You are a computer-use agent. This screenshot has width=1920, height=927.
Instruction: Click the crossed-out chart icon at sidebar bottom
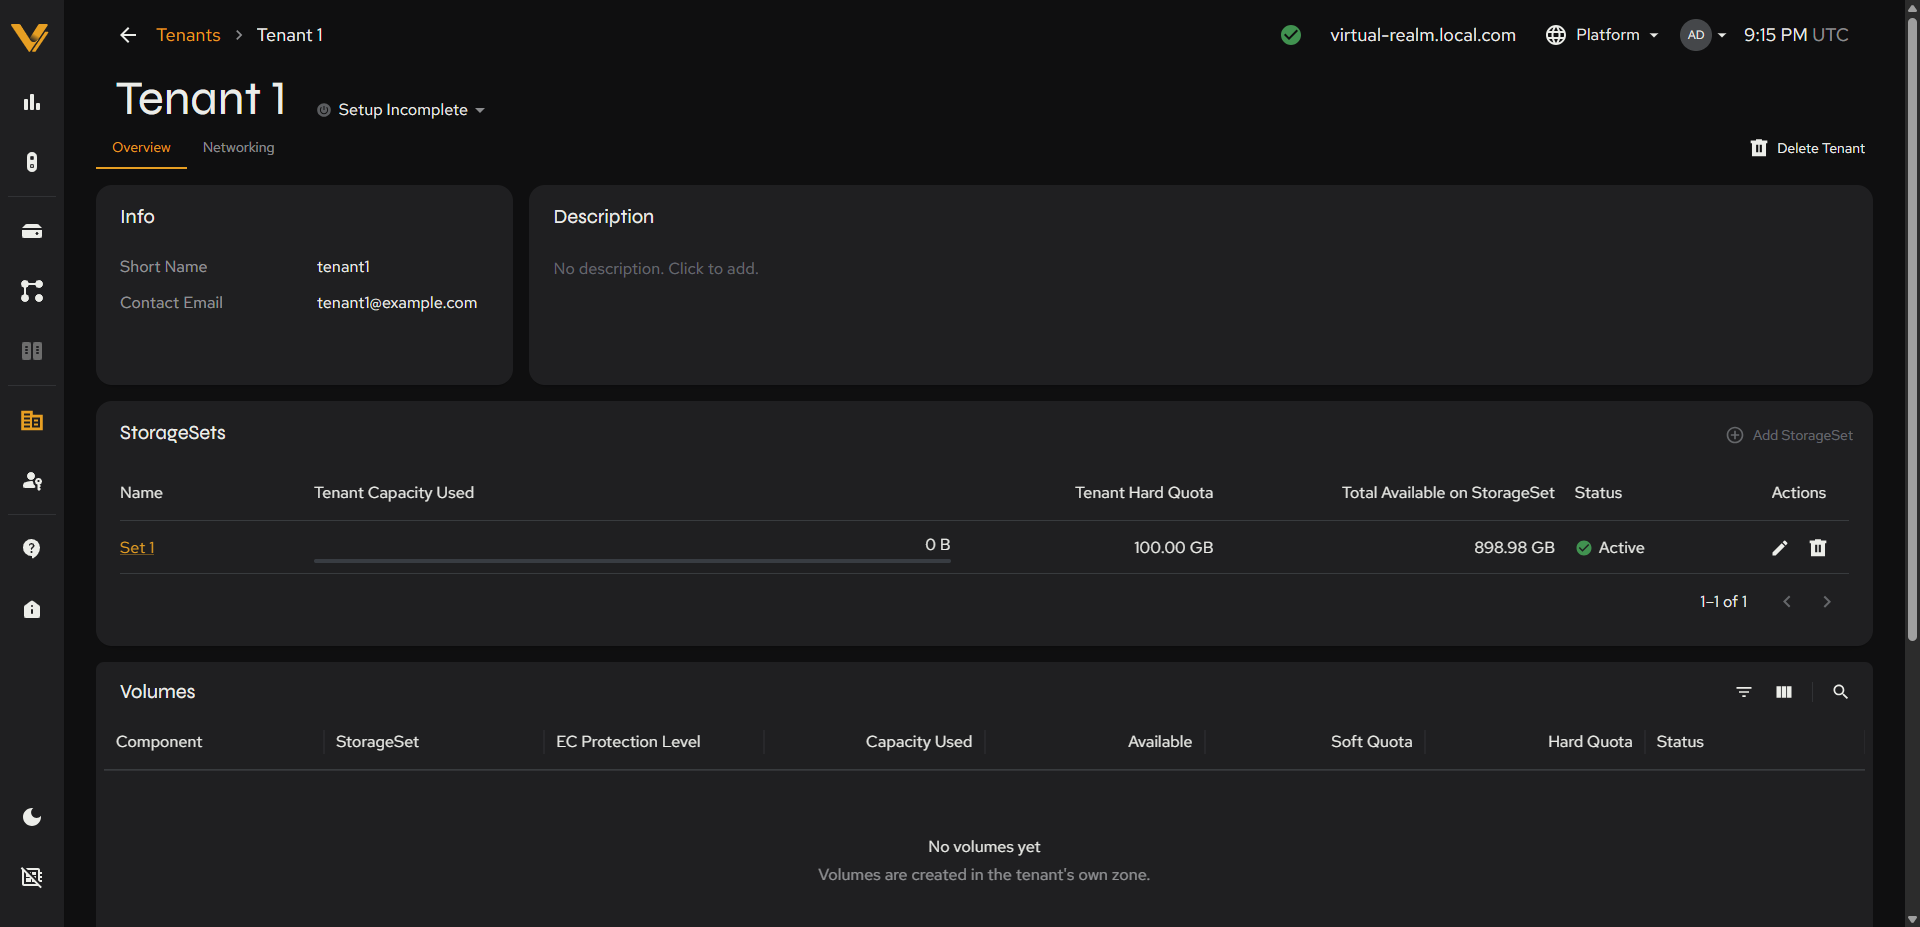[32, 877]
